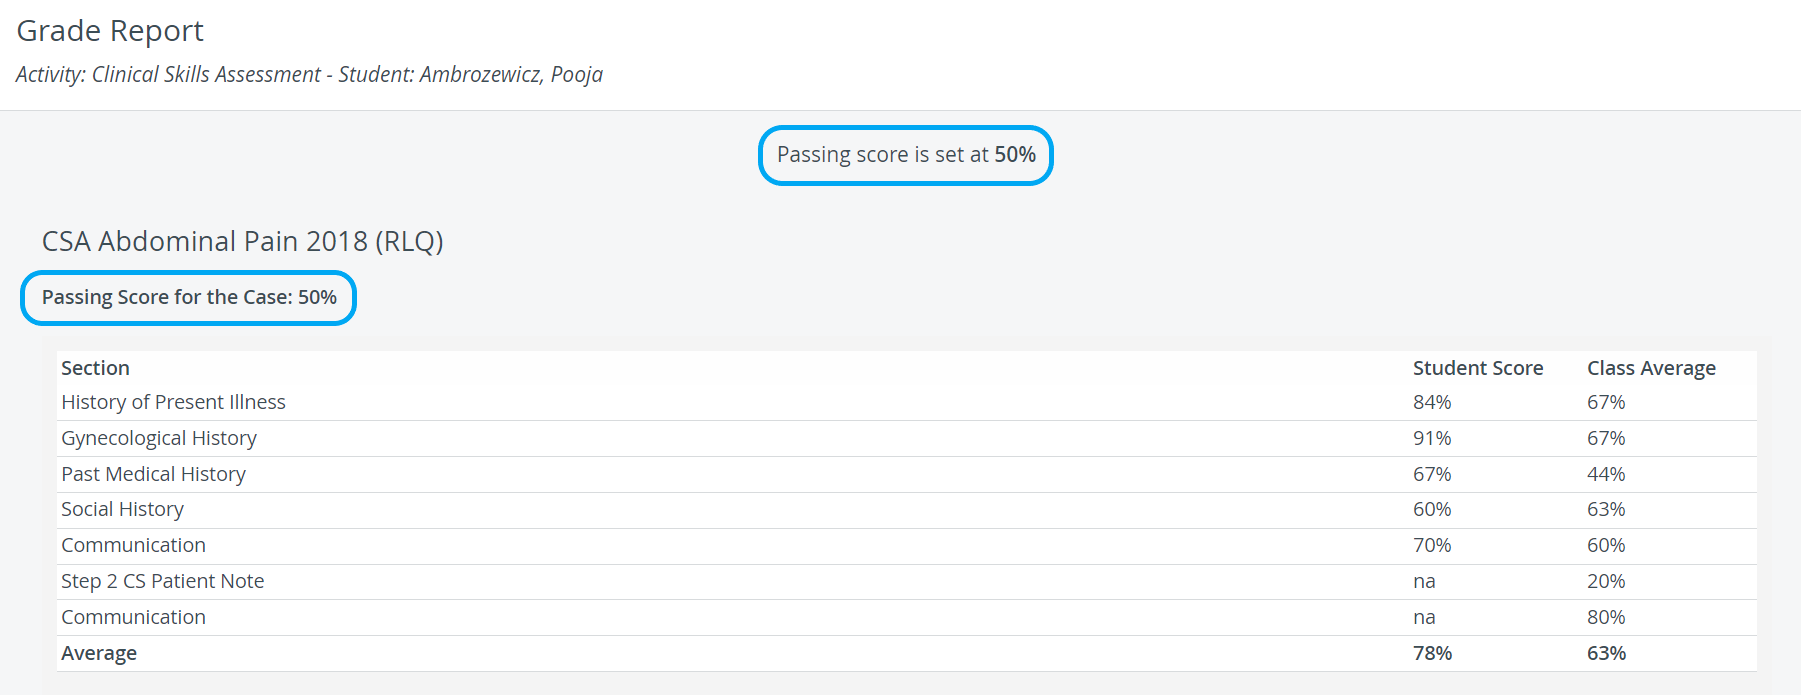This screenshot has width=1801, height=695.
Task: Click the 84% student score value
Action: click(x=1432, y=402)
